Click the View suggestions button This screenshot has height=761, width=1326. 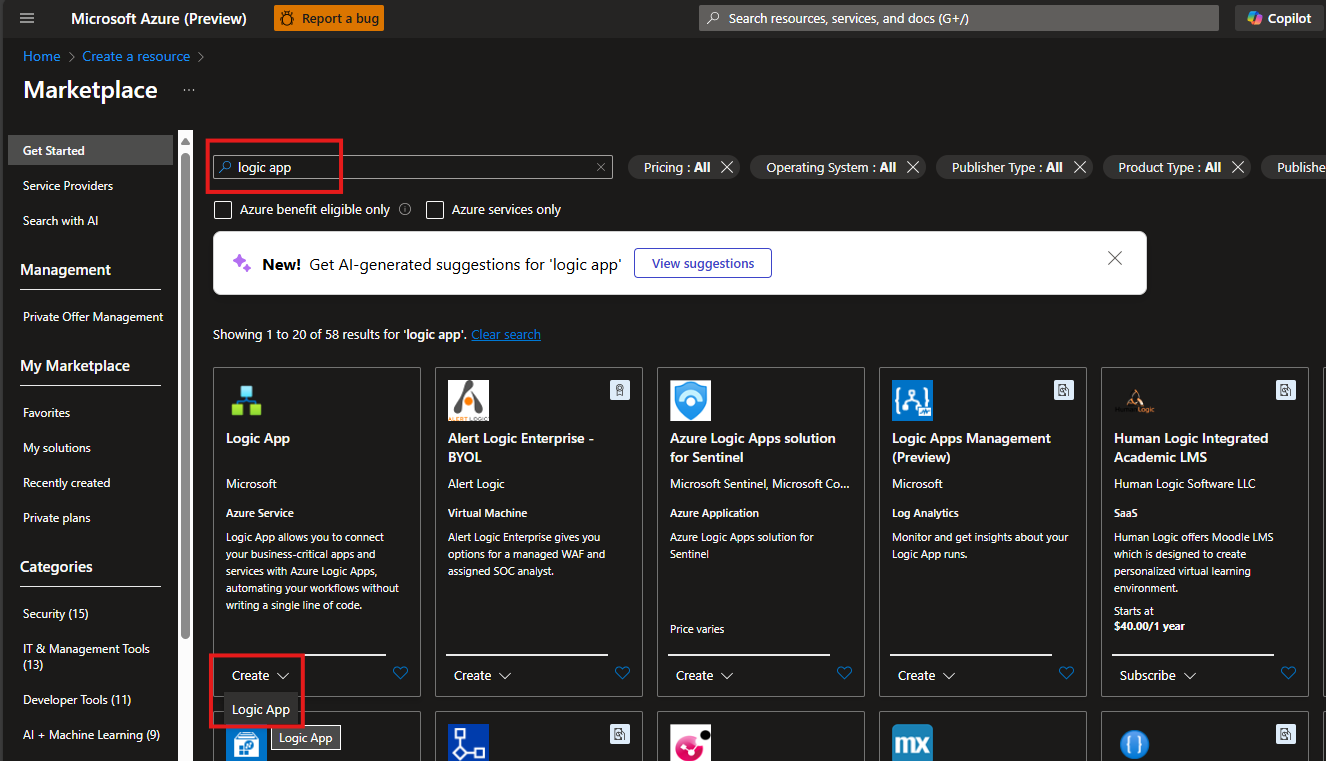tap(703, 264)
